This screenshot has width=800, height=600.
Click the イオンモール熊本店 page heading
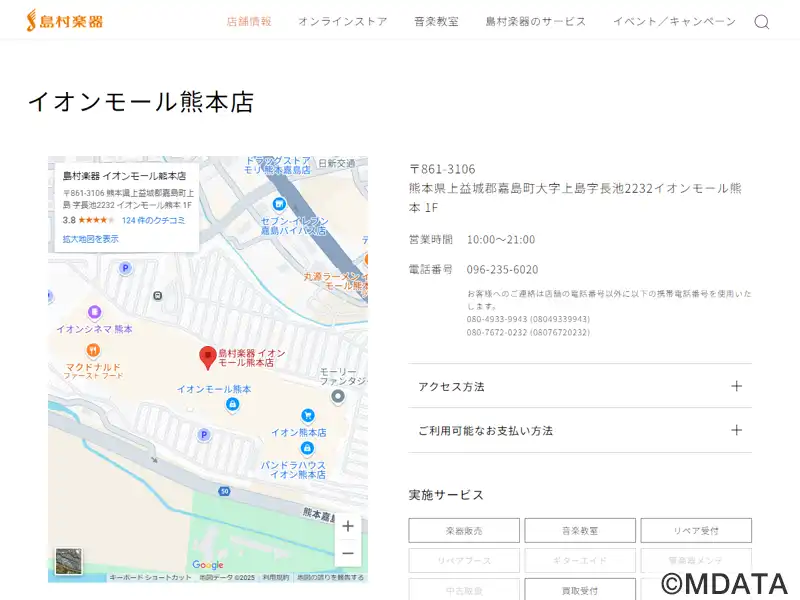[x=141, y=102]
